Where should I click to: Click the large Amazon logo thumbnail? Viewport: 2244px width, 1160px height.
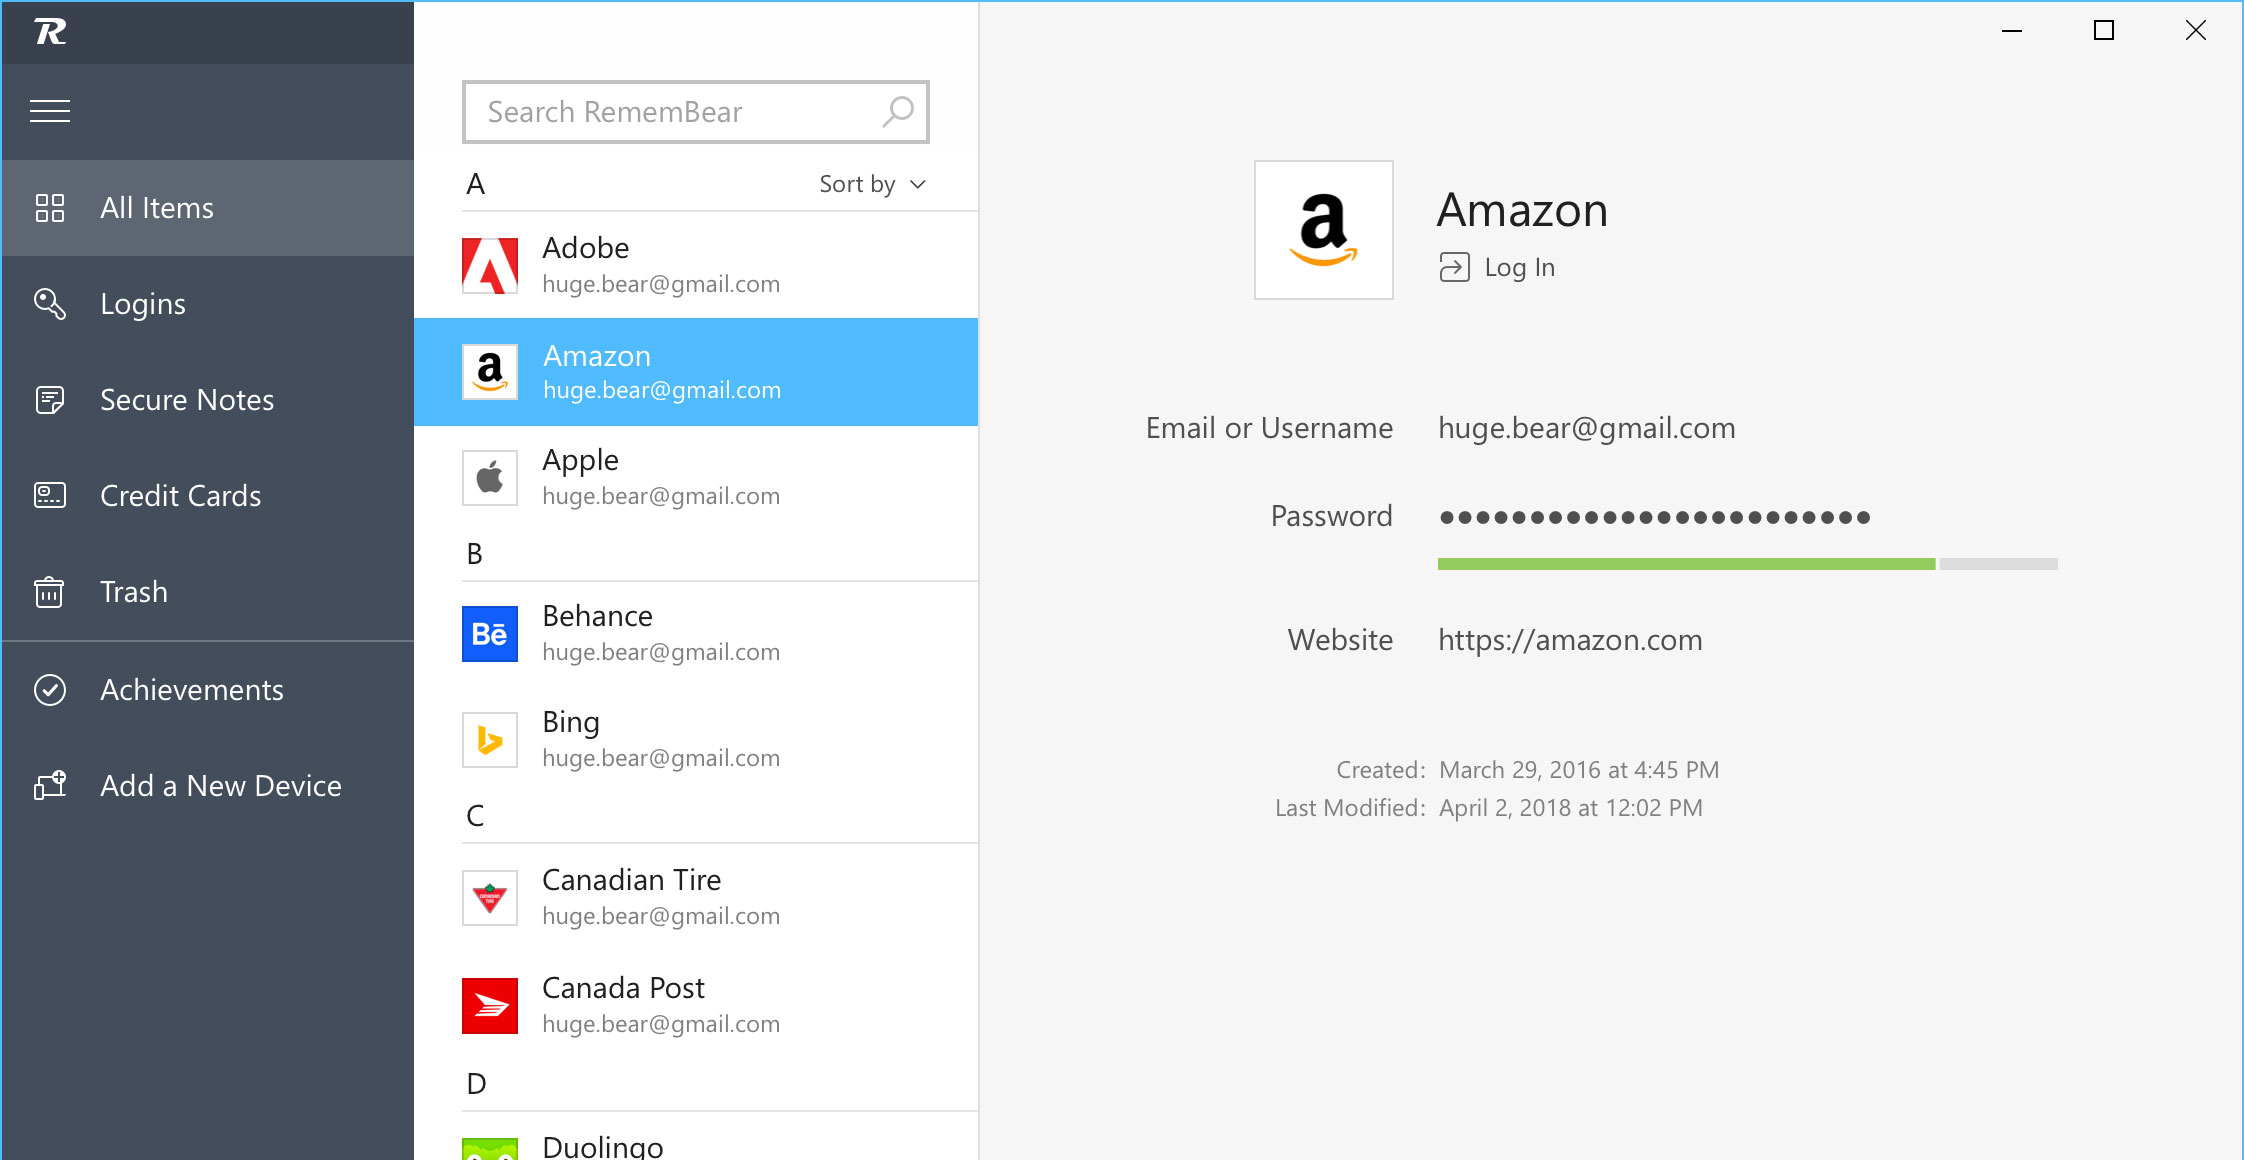(1324, 230)
